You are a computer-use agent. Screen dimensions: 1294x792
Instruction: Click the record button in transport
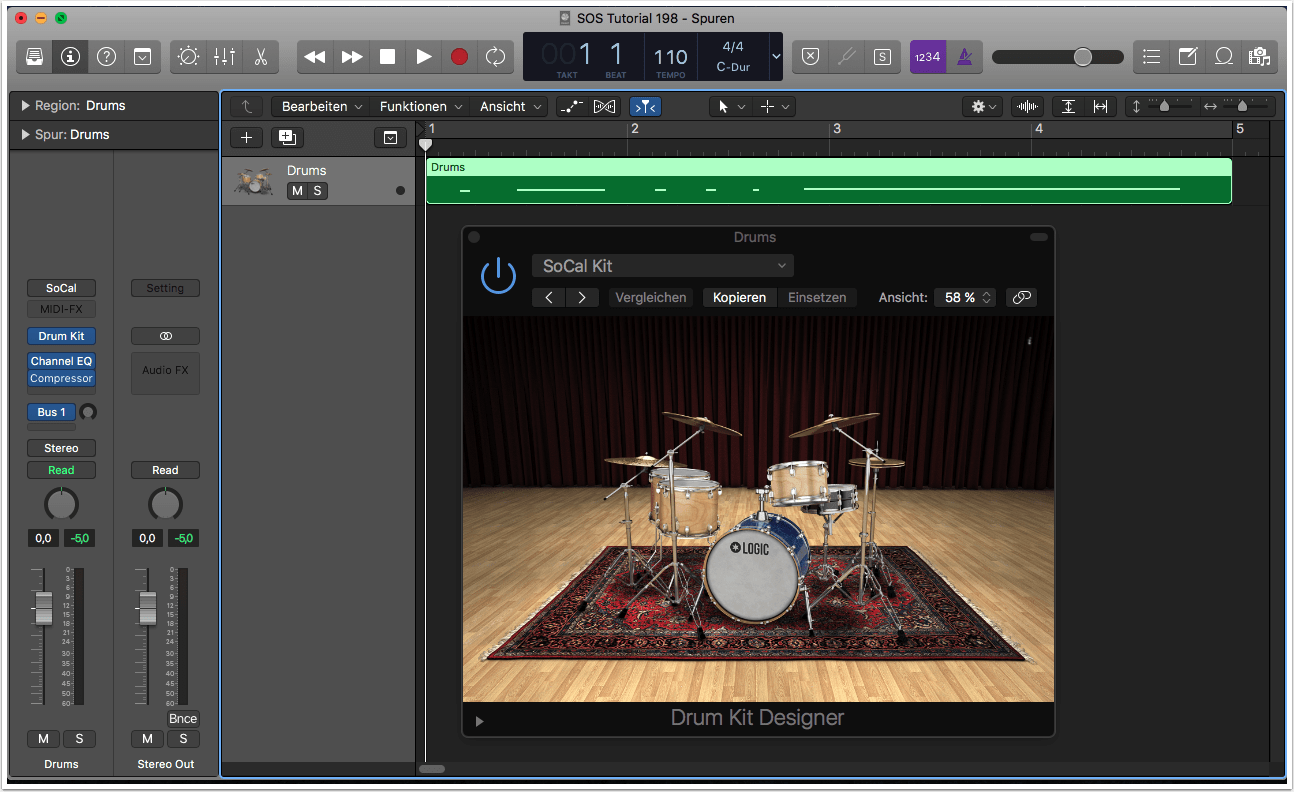point(459,57)
